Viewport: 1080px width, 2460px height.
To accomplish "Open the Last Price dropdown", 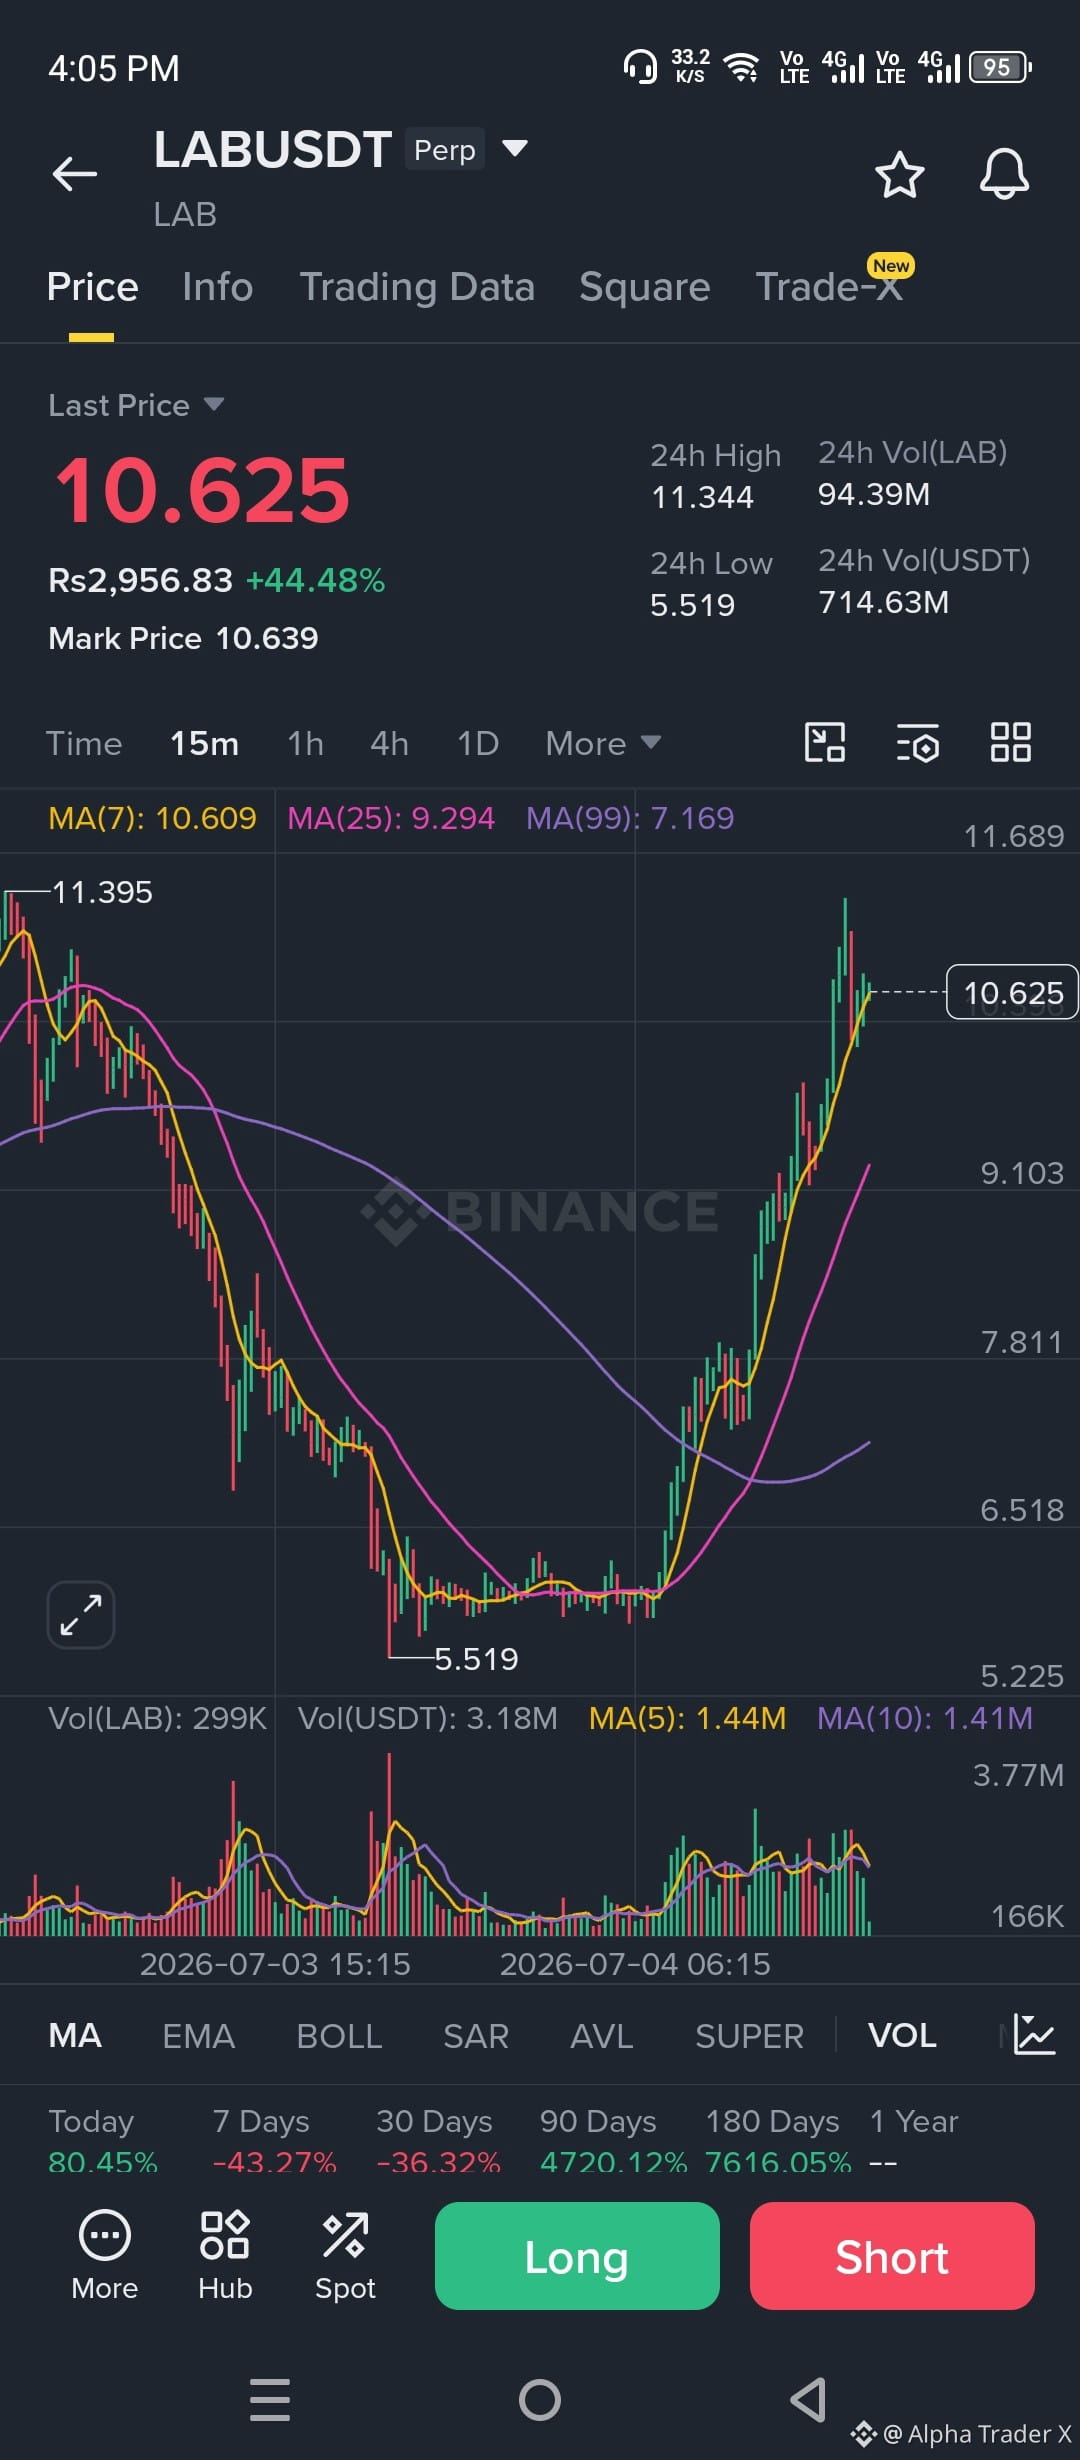I will 136,405.
